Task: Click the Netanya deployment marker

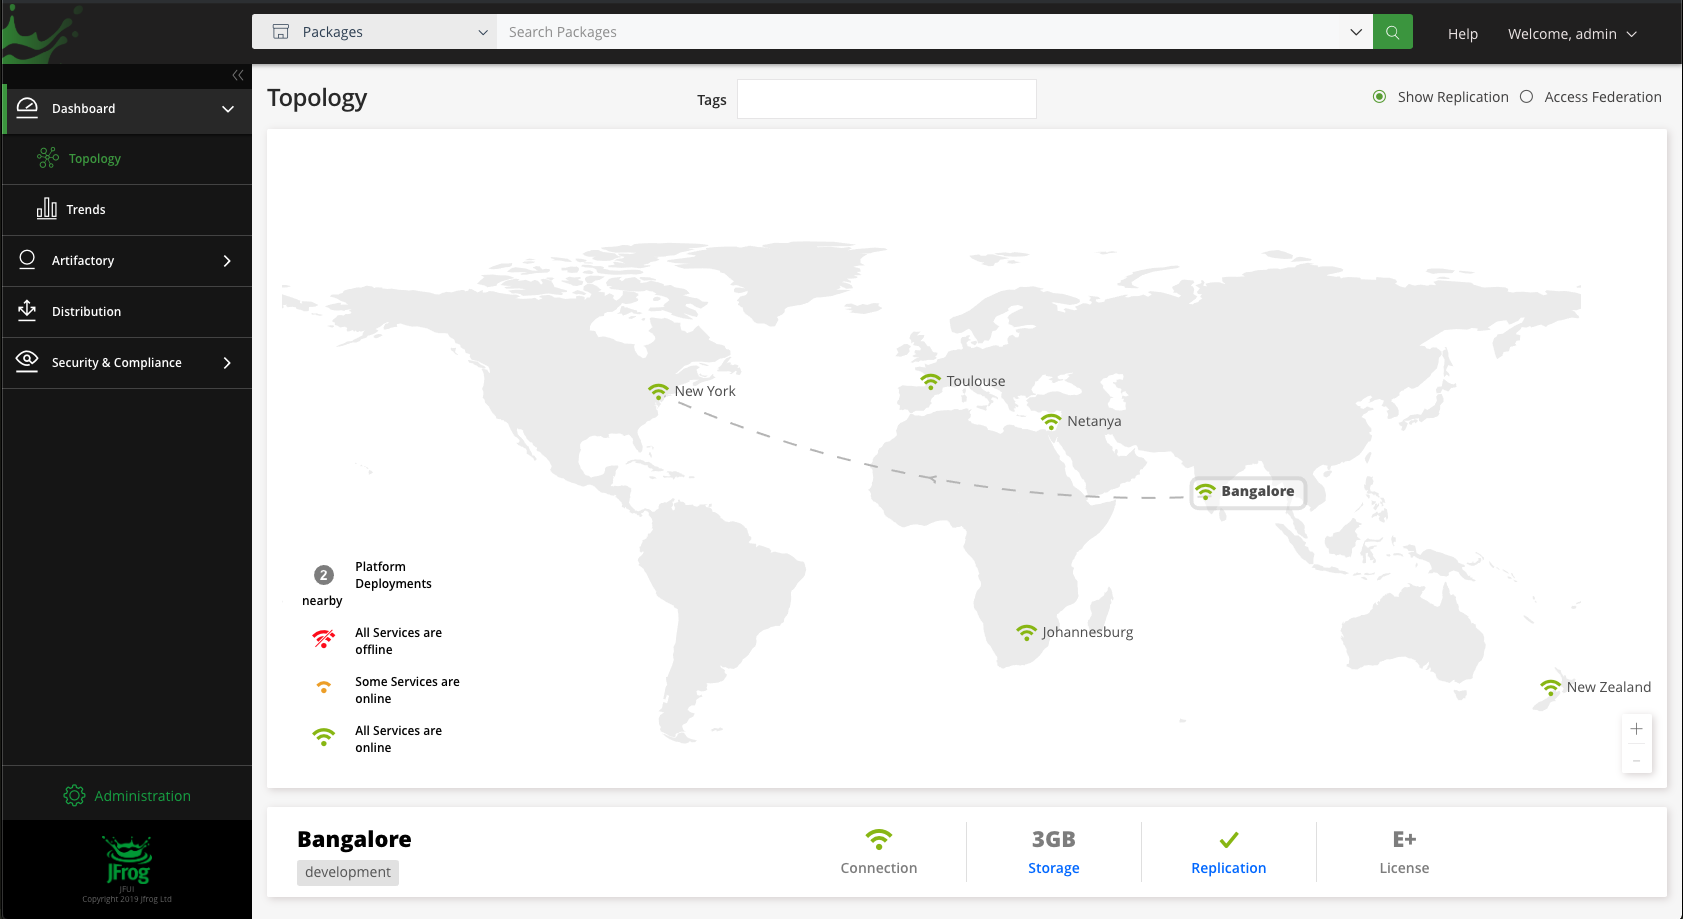Action: [1051, 421]
